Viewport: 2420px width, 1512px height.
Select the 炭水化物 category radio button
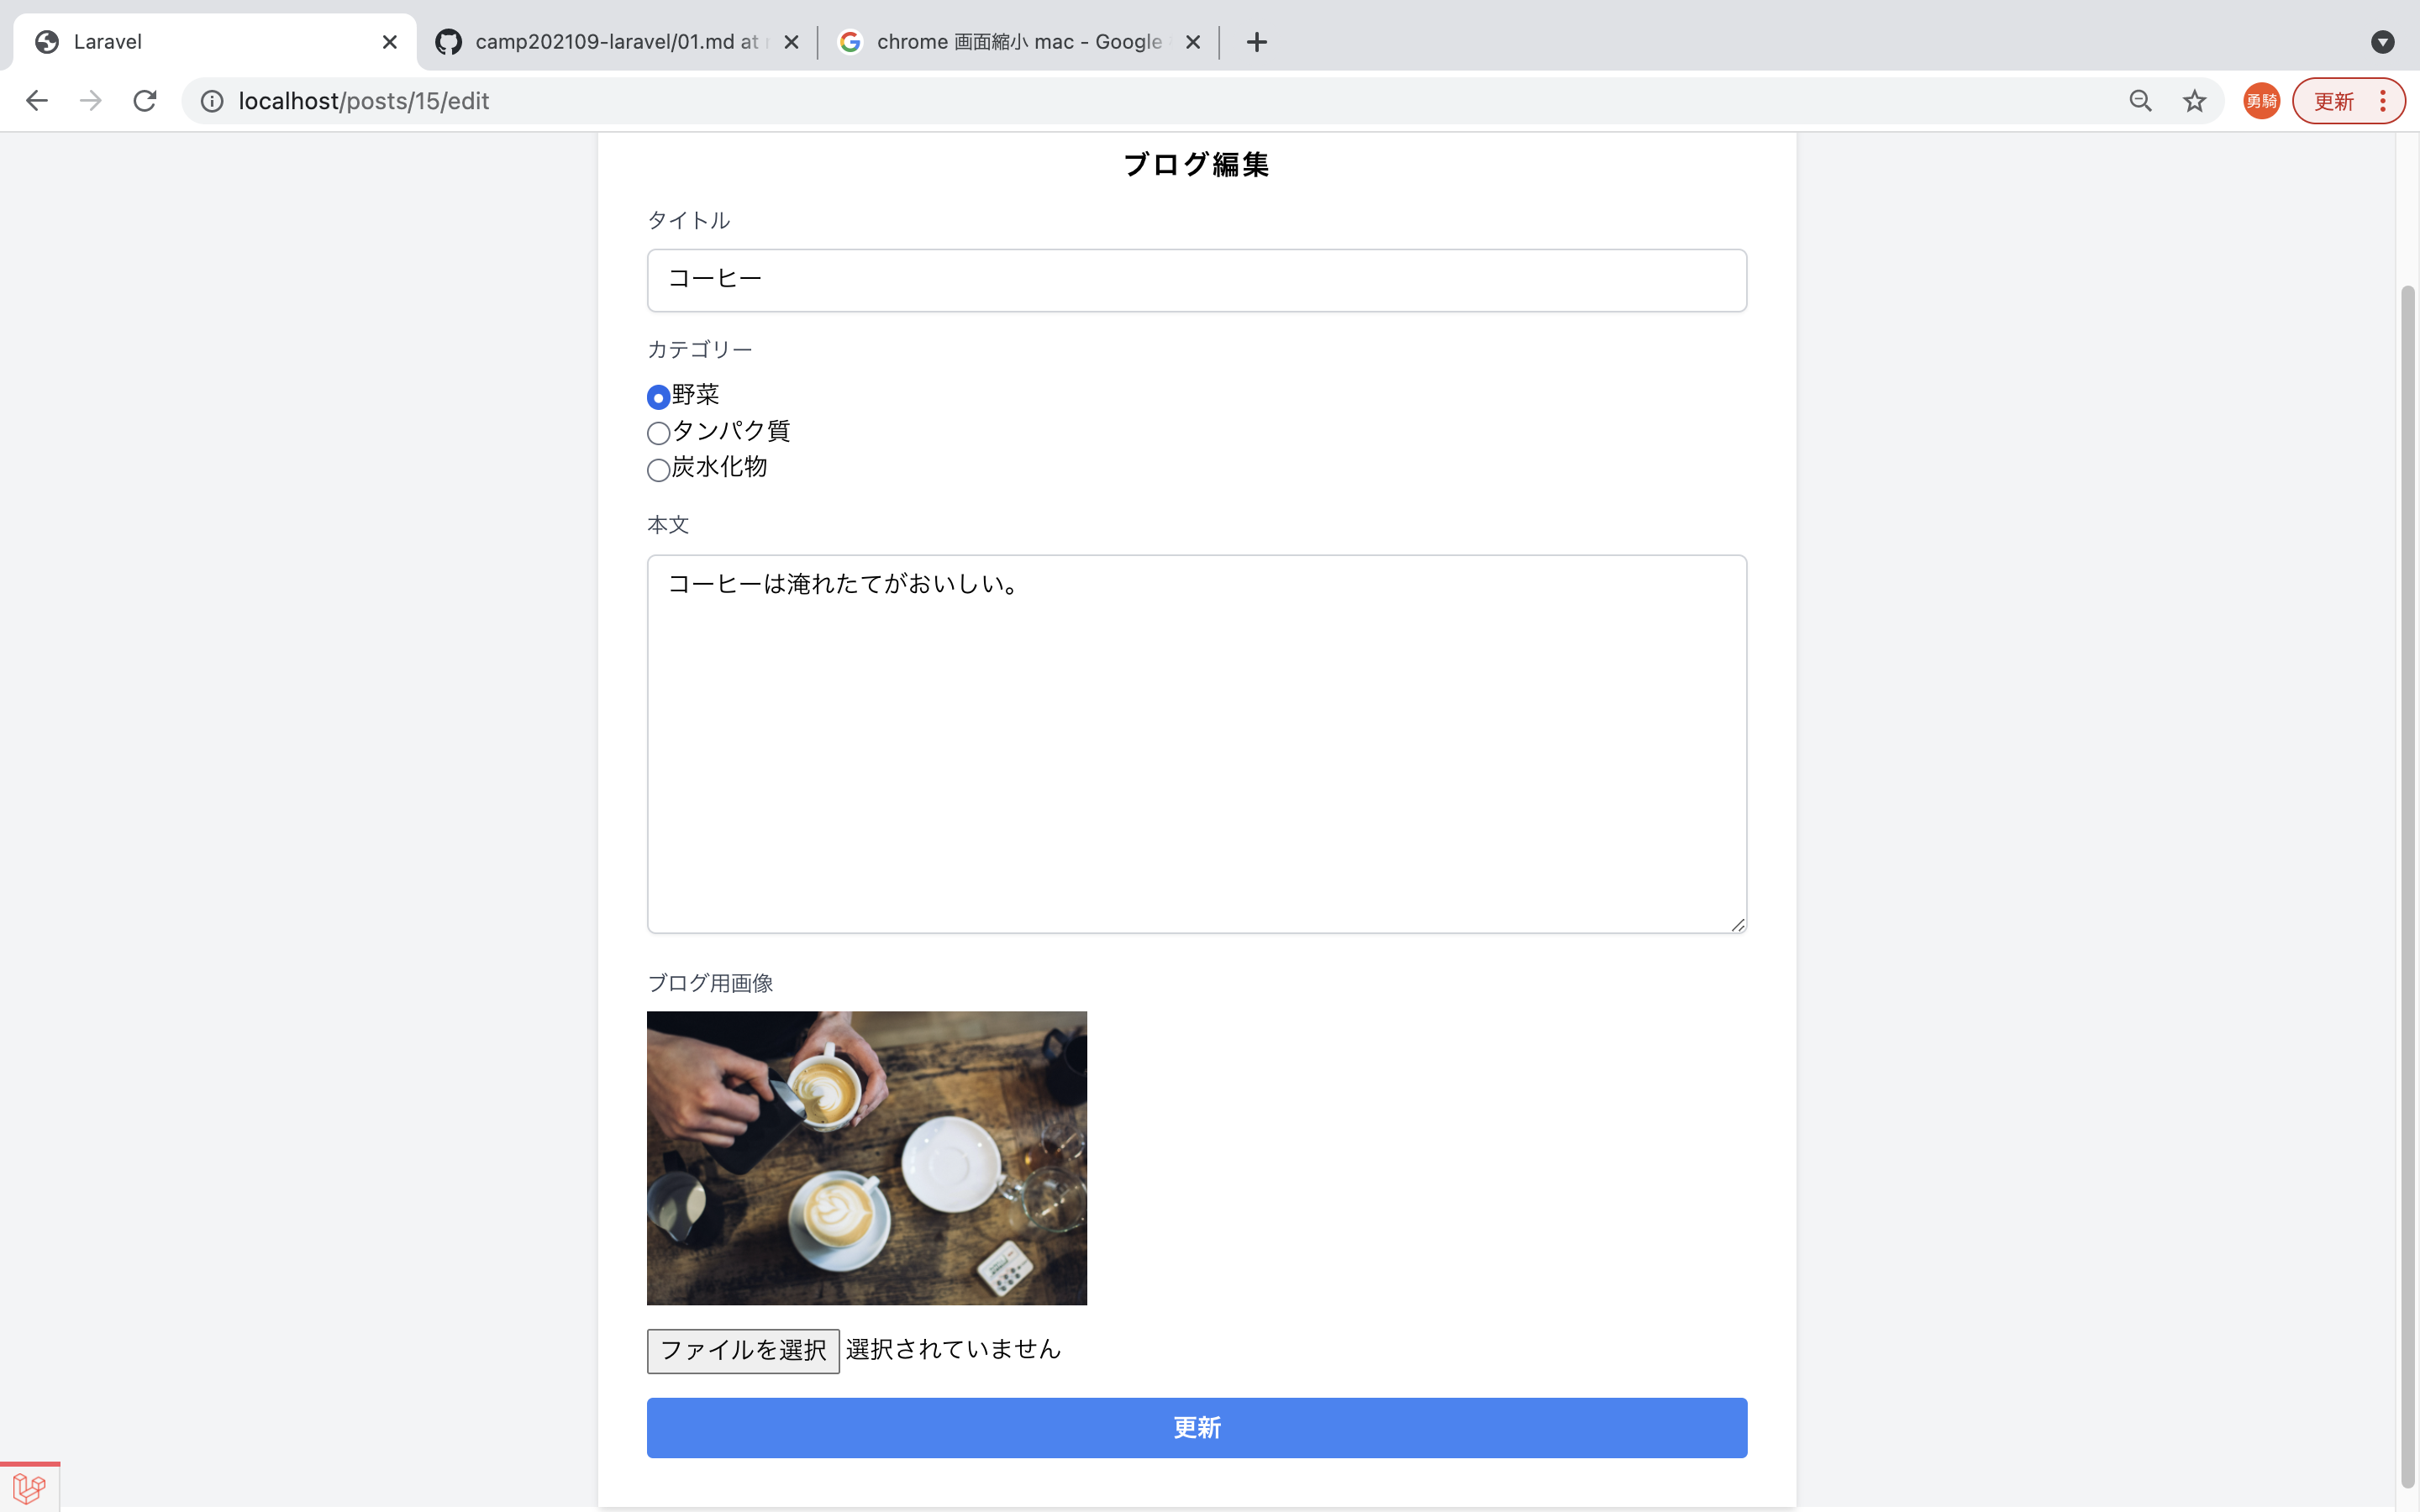658,470
